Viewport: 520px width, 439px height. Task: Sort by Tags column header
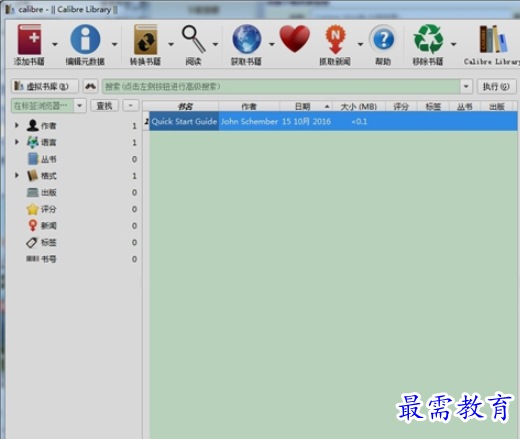433,107
